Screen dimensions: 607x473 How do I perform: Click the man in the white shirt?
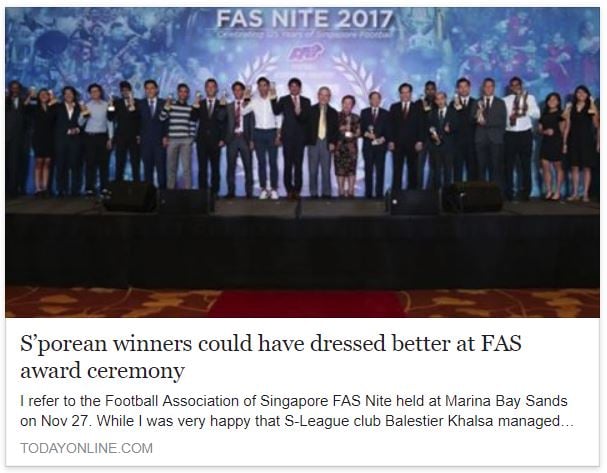click(266, 138)
